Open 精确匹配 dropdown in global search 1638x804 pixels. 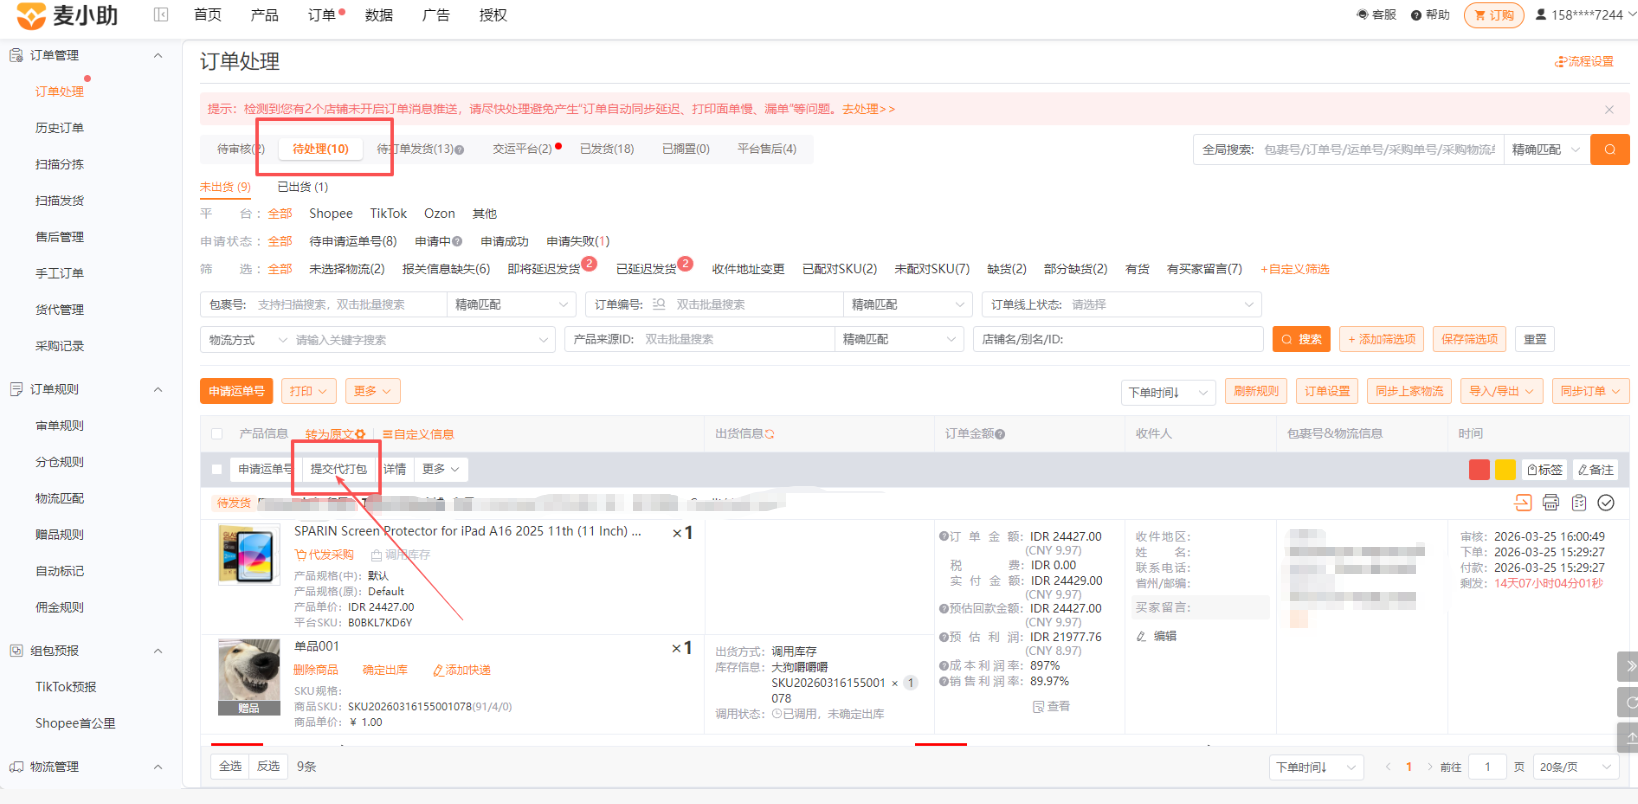tap(1546, 149)
